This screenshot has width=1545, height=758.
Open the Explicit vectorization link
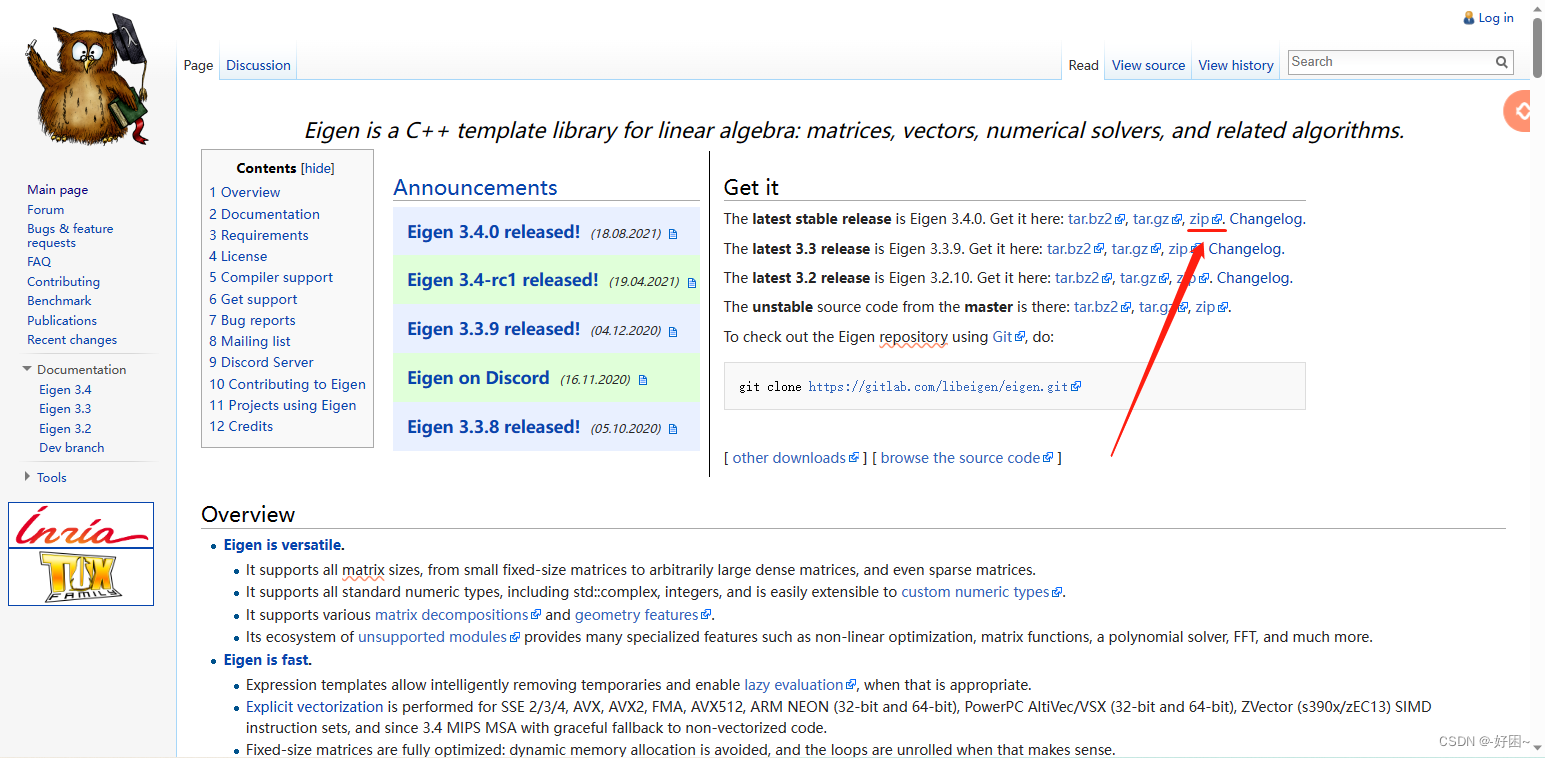tap(315, 707)
